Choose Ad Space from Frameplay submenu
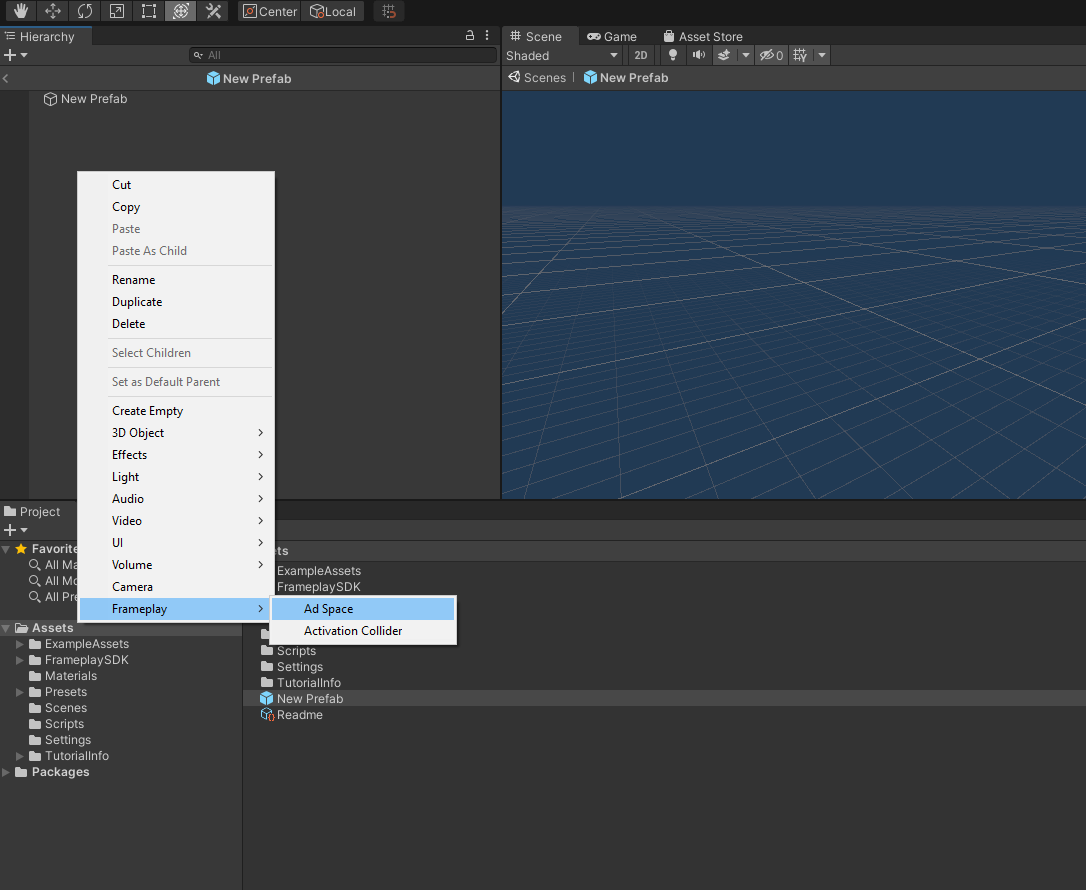Viewport: 1086px width, 892px height. (363, 609)
